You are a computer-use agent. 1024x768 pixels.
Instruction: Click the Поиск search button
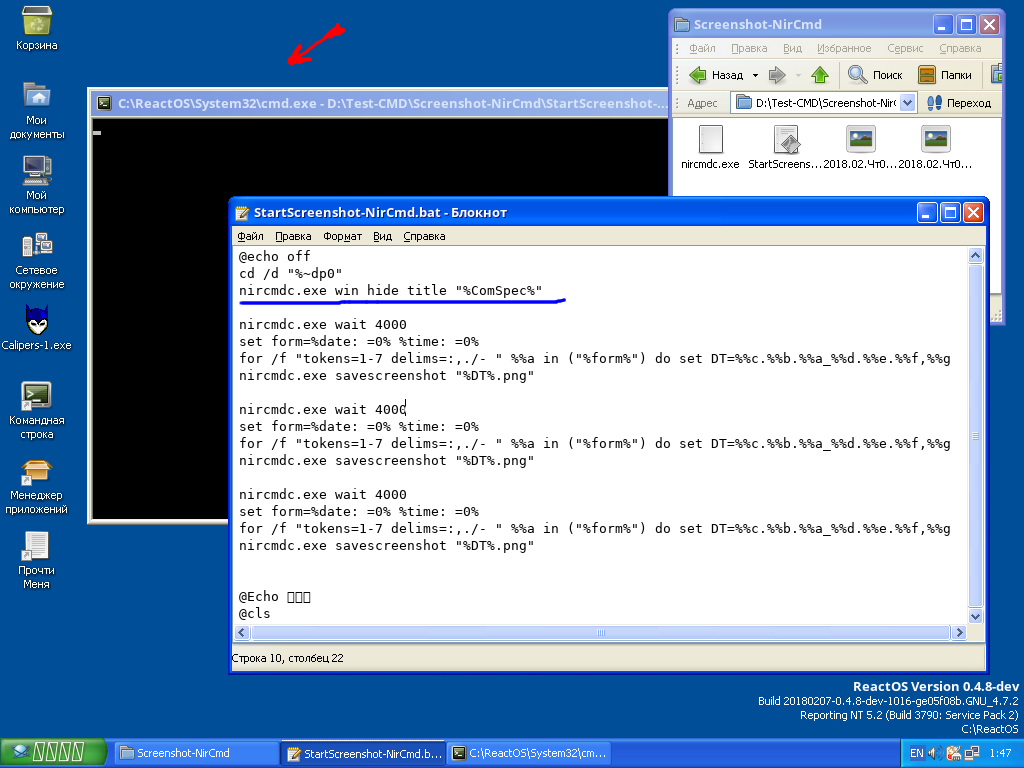click(x=876, y=75)
